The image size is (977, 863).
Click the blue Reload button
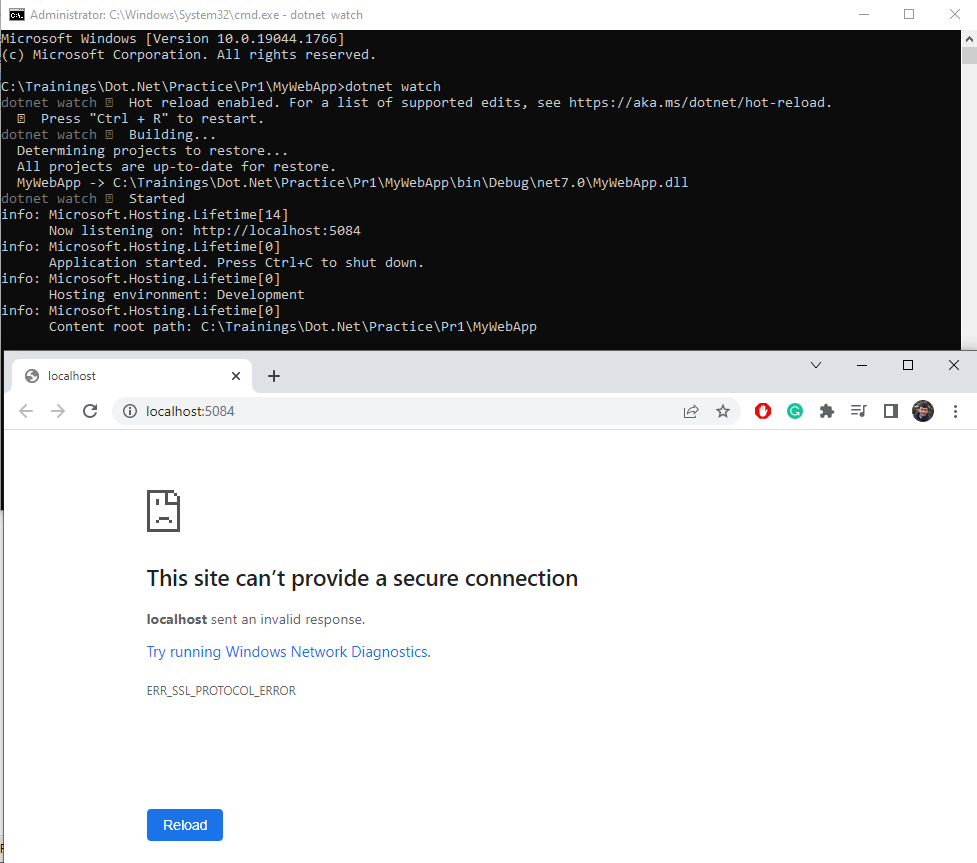coord(184,825)
